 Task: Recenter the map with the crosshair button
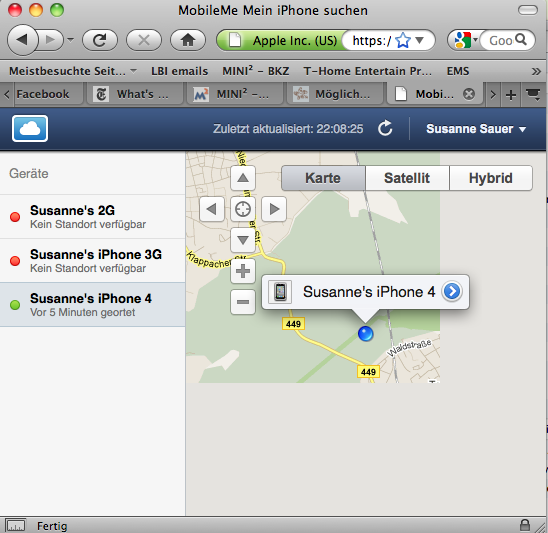tap(243, 209)
